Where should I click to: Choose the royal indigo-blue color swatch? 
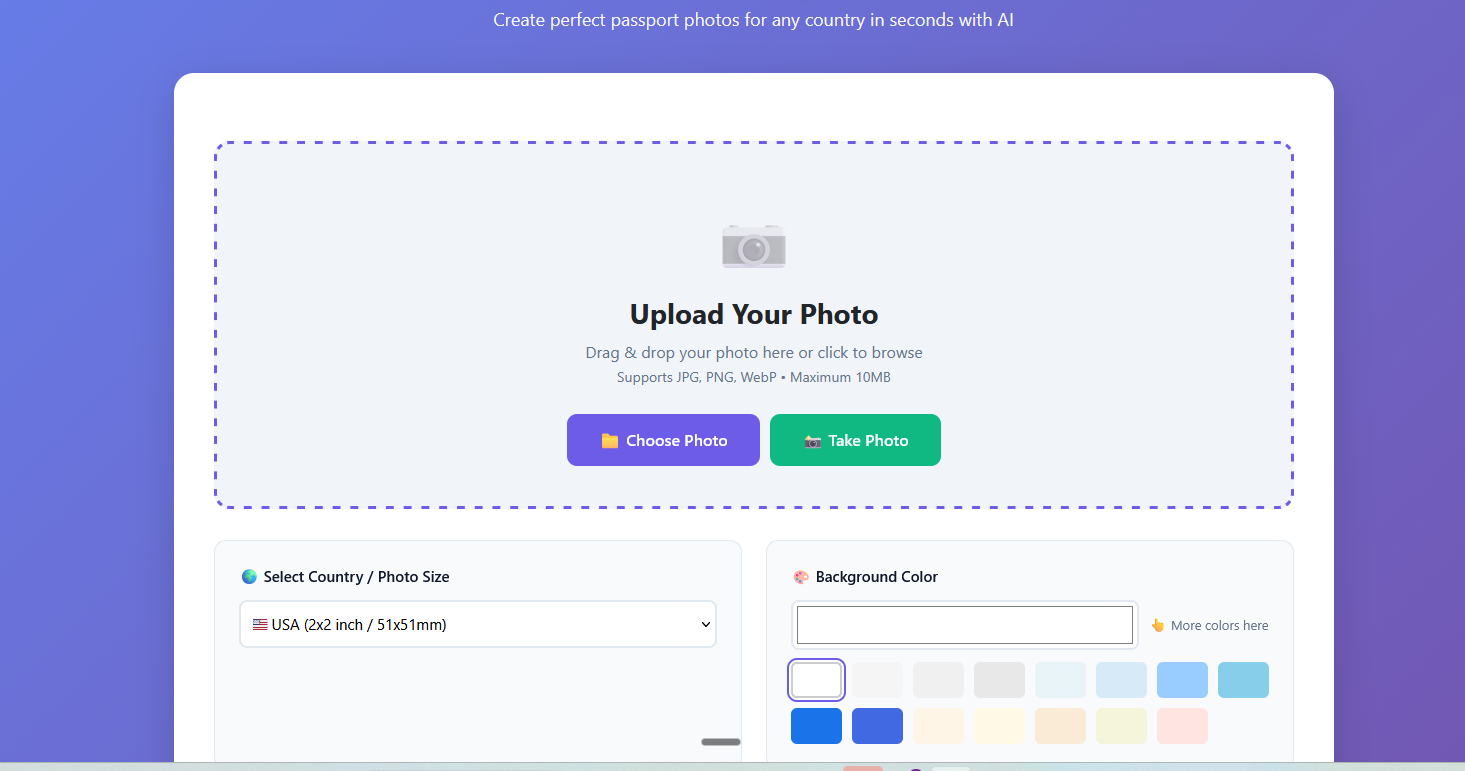click(x=877, y=726)
